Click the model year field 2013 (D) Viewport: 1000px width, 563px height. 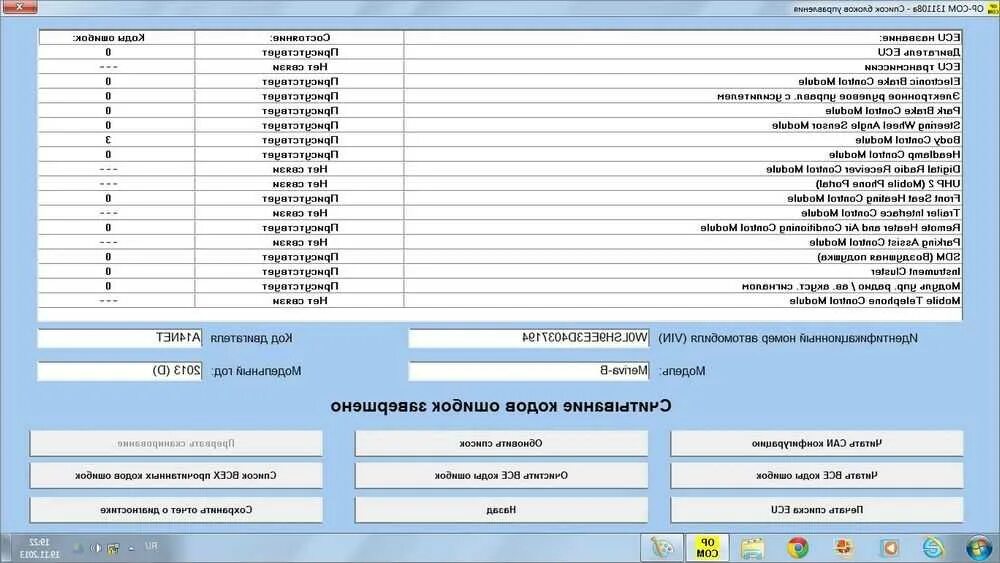tap(120, 371)
